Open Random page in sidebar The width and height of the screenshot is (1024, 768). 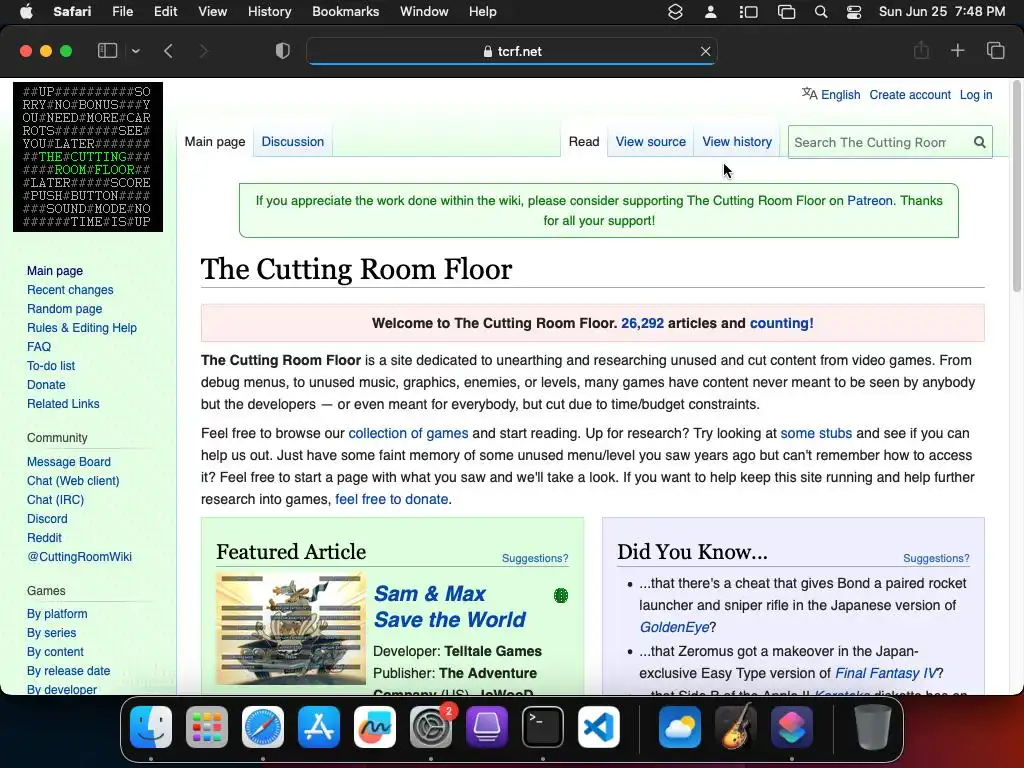click(65, 308)
